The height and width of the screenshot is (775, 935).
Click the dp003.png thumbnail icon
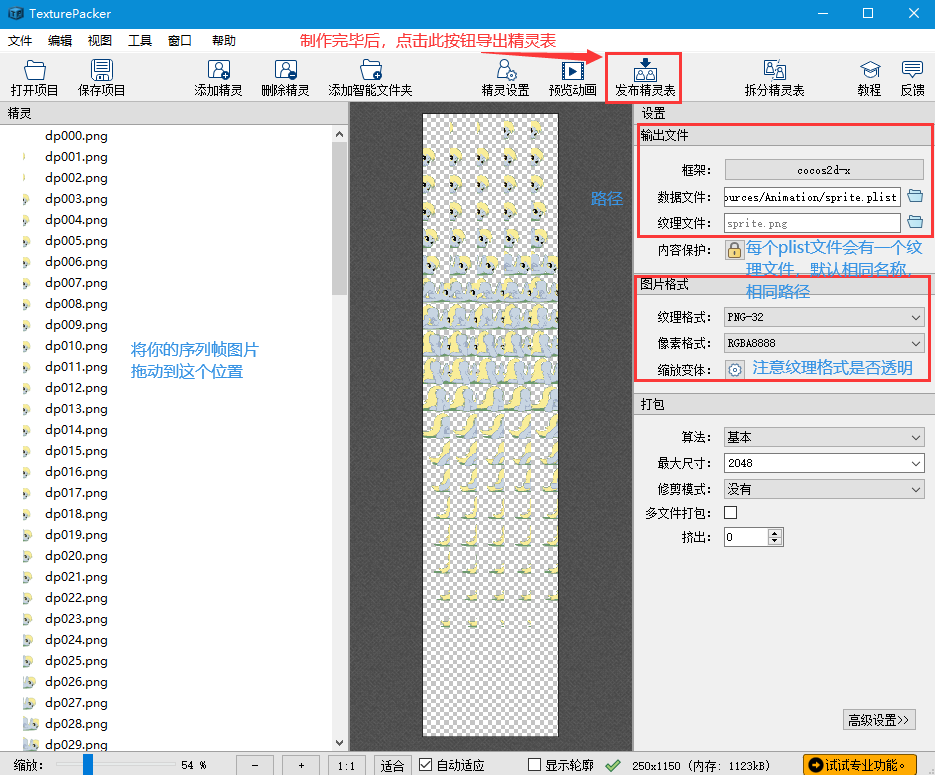pyautogui.click(x=26, y=199)
